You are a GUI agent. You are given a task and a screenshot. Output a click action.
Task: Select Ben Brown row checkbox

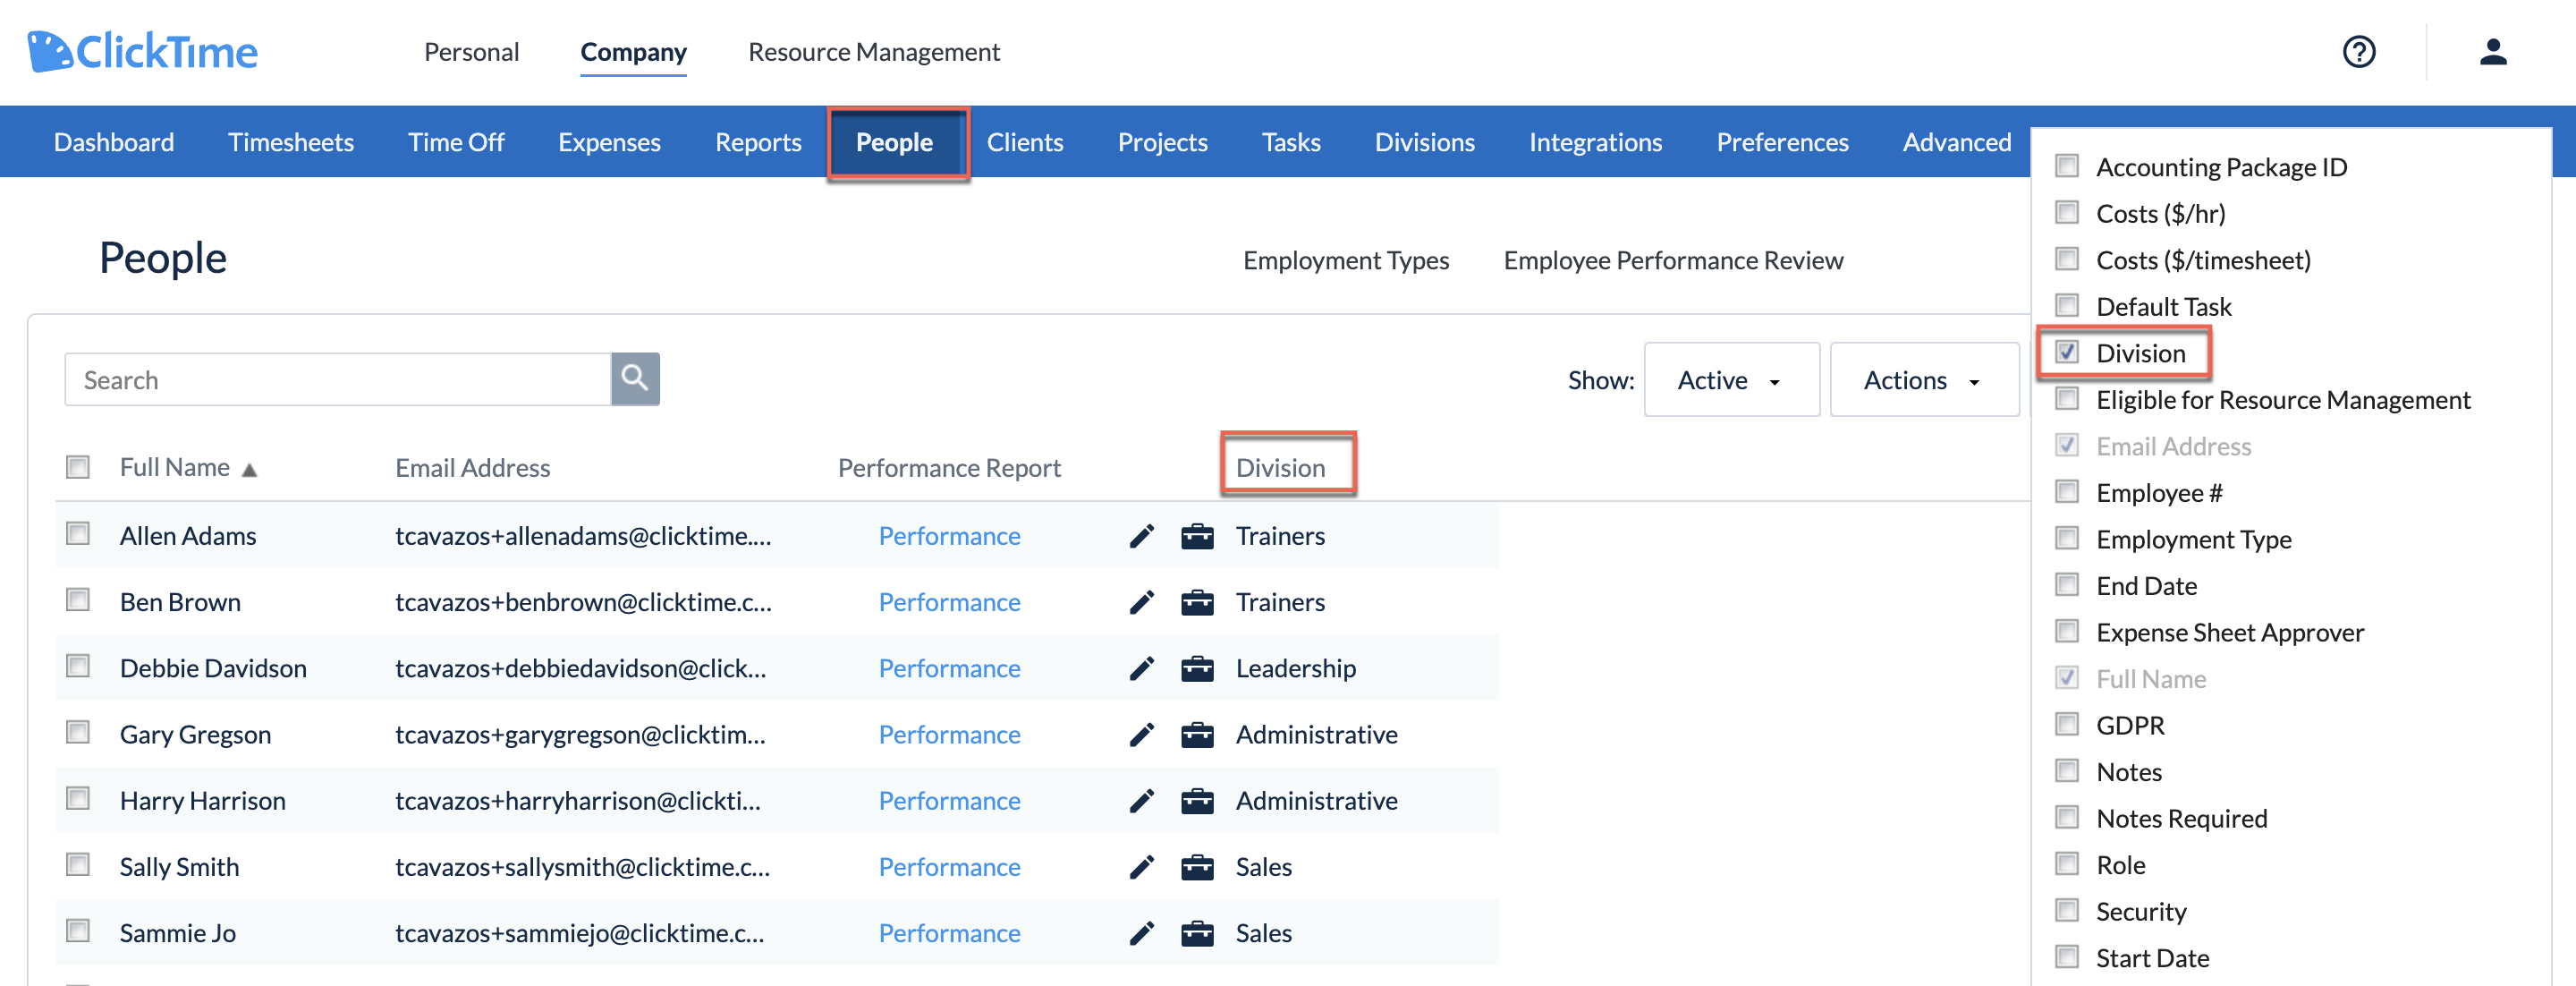pyautogui.click(x=78, y=600)
